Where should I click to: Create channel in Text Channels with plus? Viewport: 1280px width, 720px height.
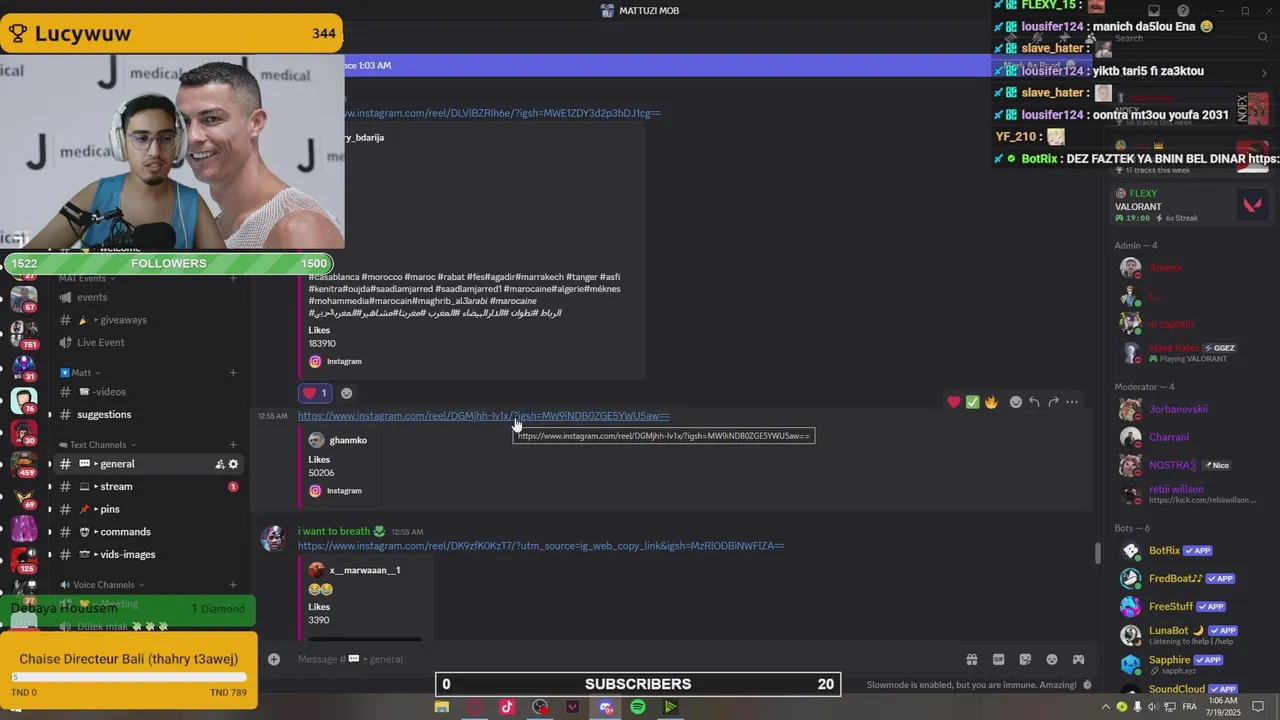(x=233, y=445)
